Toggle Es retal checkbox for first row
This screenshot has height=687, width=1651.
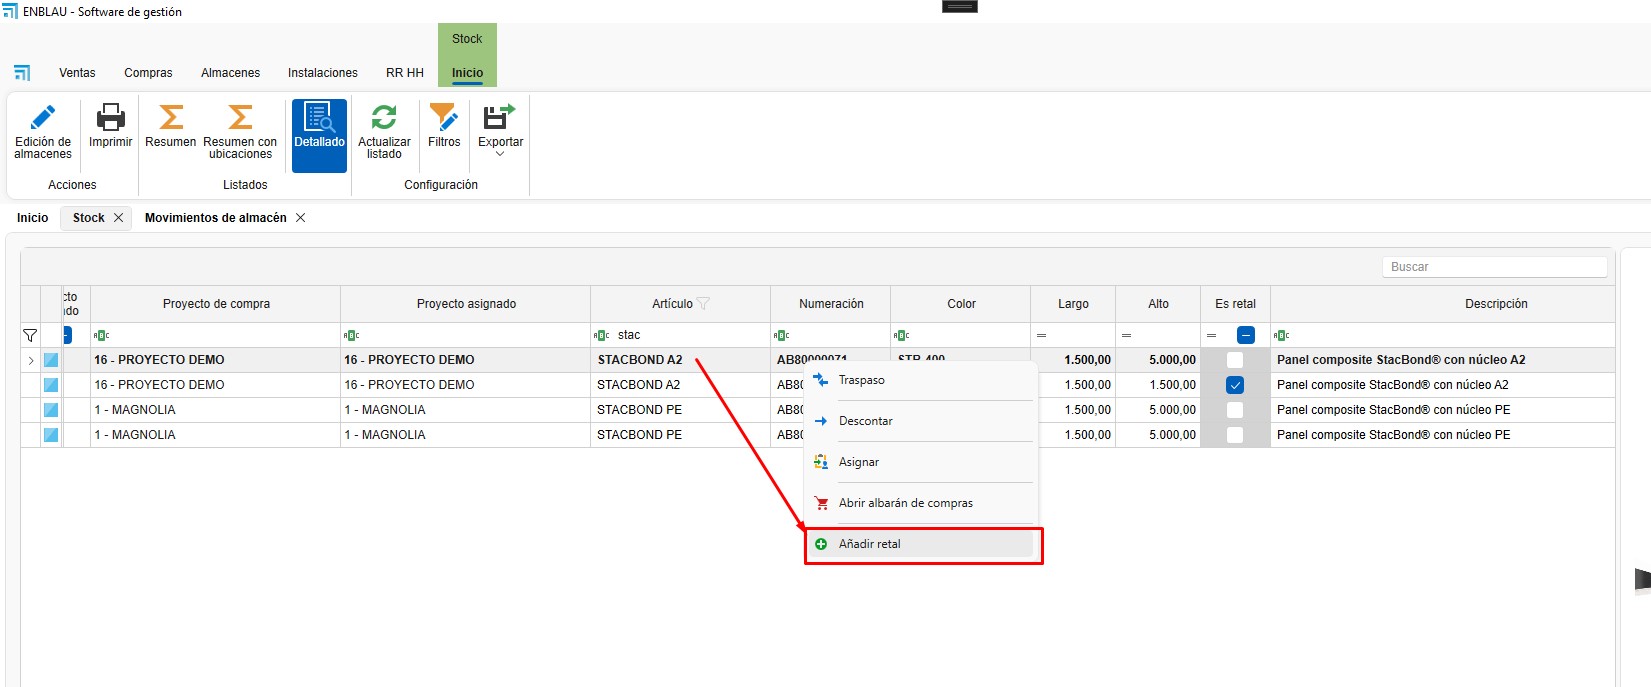click(1235, 360)
